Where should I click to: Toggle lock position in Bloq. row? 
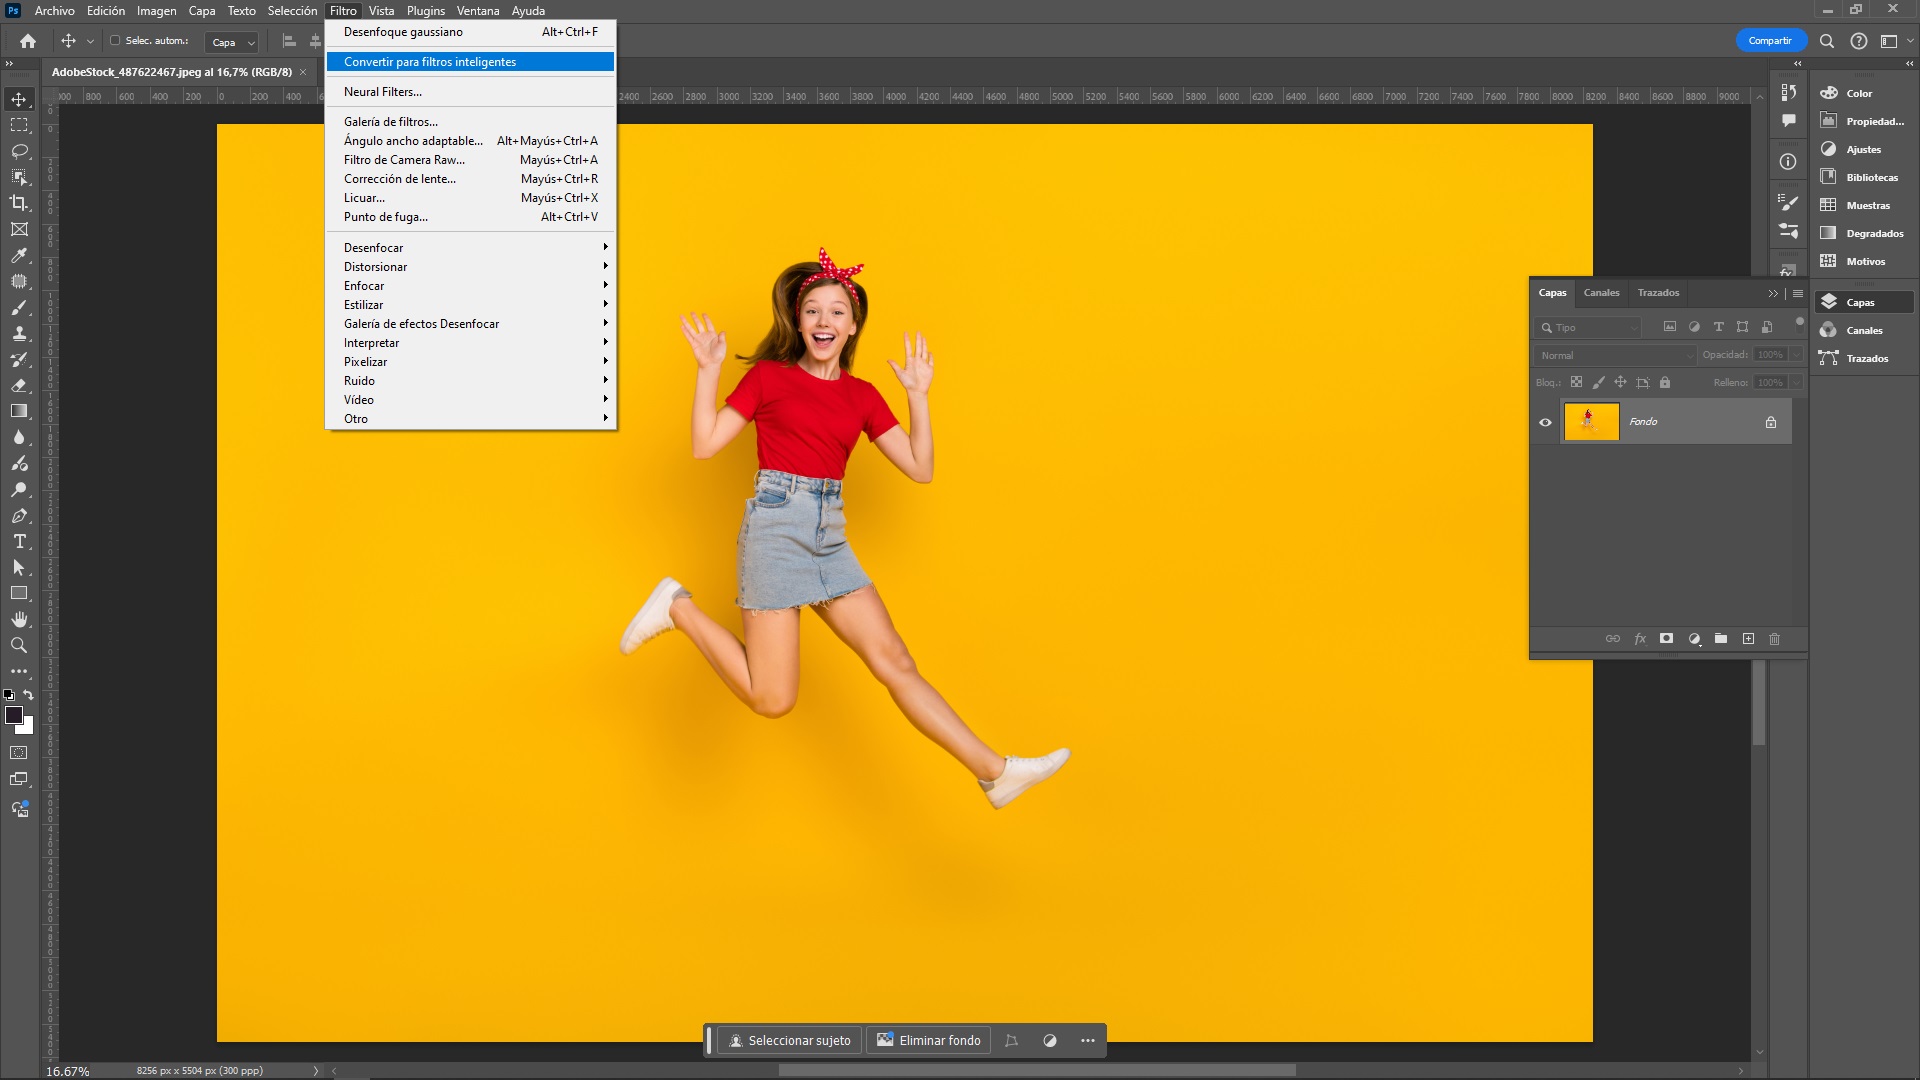tap(1621, 382)
